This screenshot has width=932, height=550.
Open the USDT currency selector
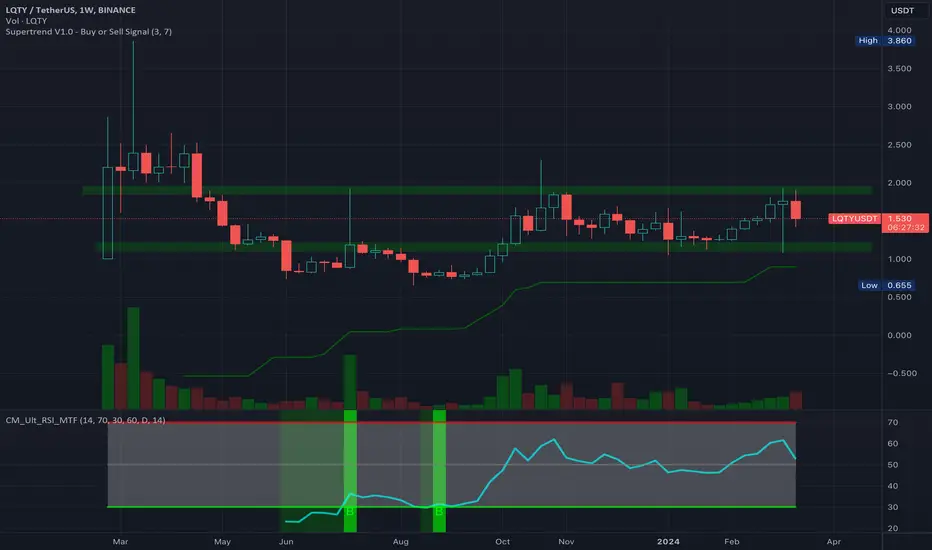click(902, 10)
